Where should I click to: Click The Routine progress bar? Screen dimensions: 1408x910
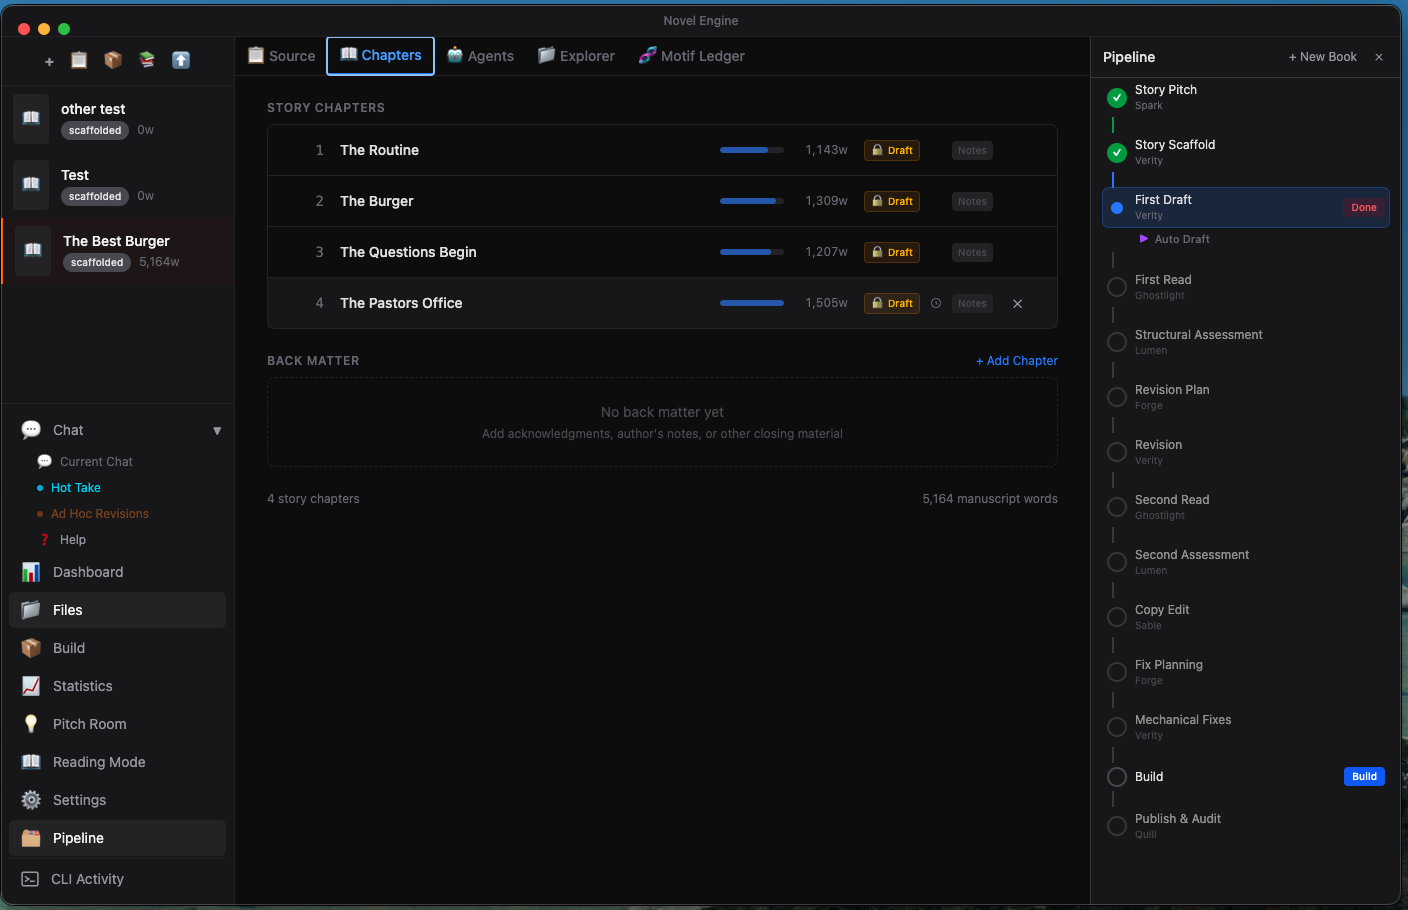[752, 150]
